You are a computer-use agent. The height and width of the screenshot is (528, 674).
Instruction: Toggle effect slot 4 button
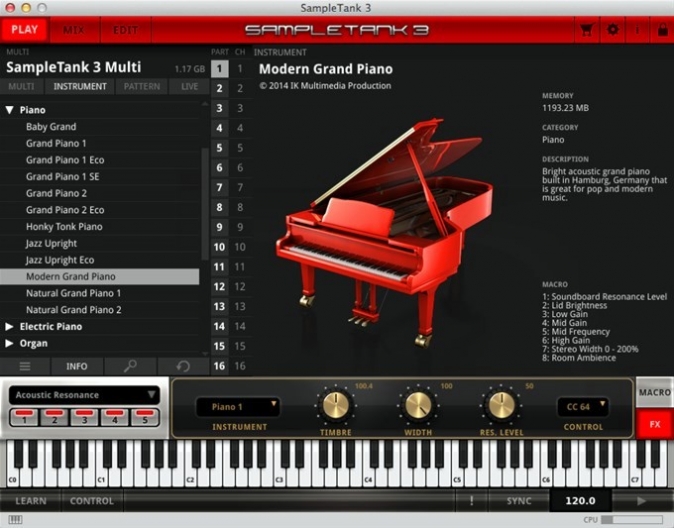(x=114, y=417)
